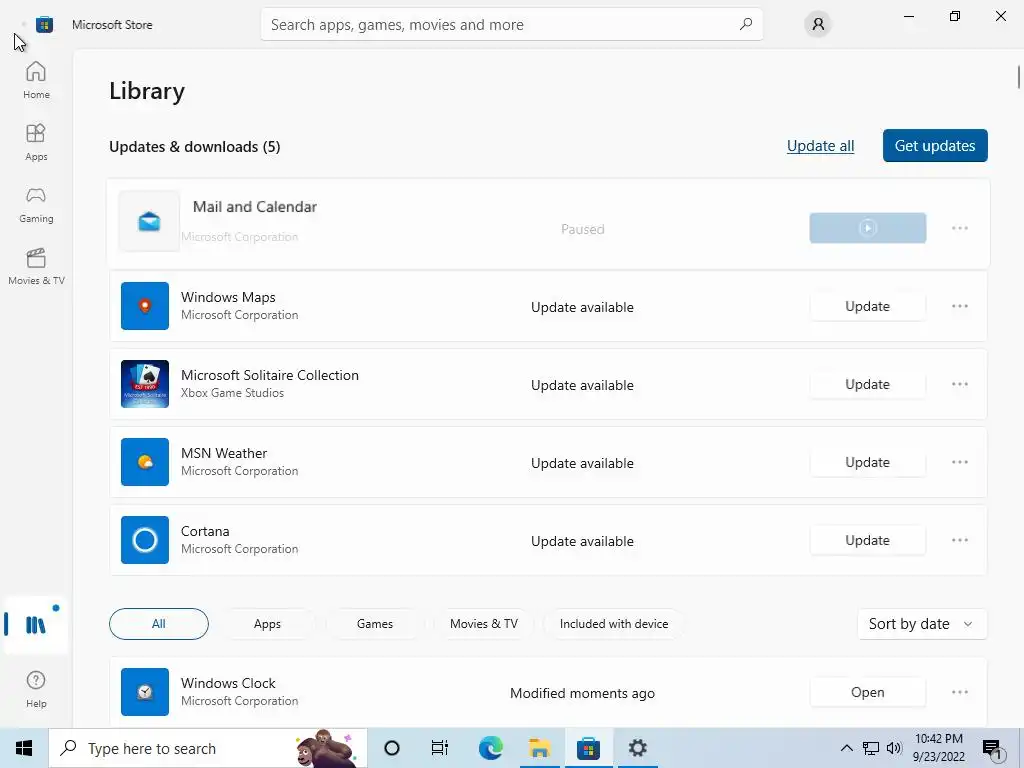Viewport: 1024px width, 768px height.
Task: Click the Get updates button
Action: pos(935,146)
